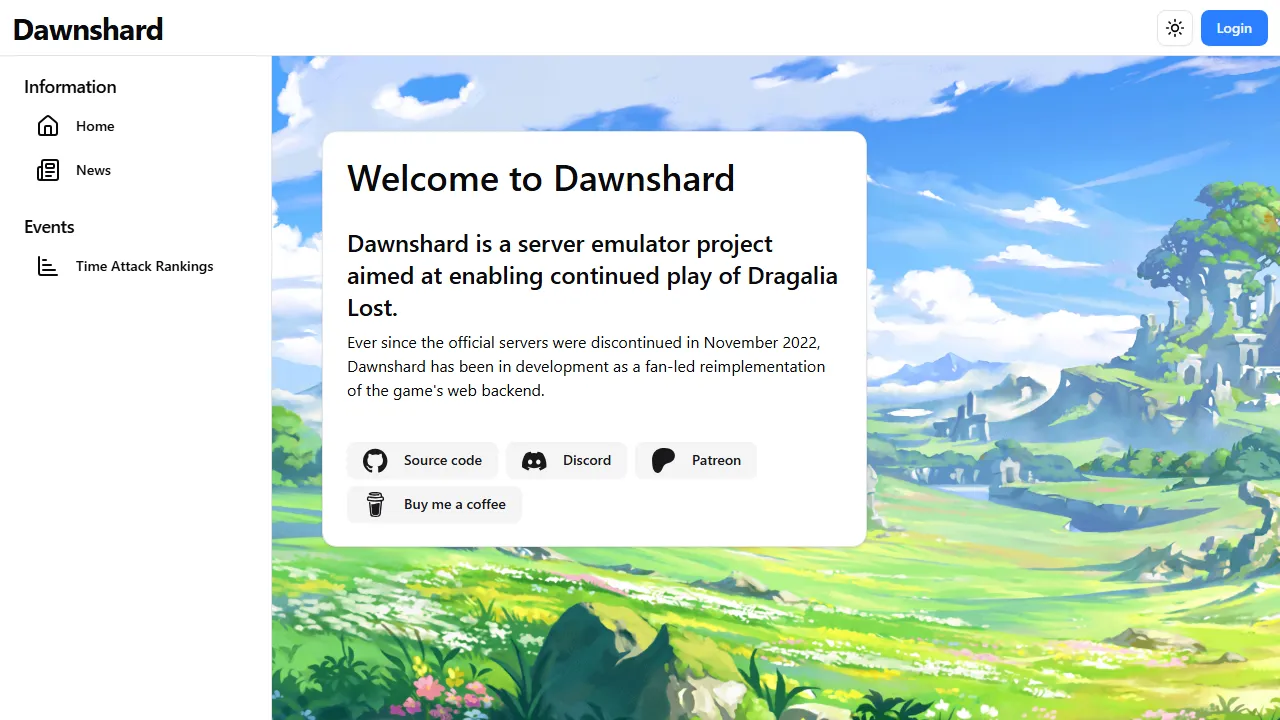The image size is (1280, 720).
Task: Click the Dawnshard logo
Action: coord(87,29)
